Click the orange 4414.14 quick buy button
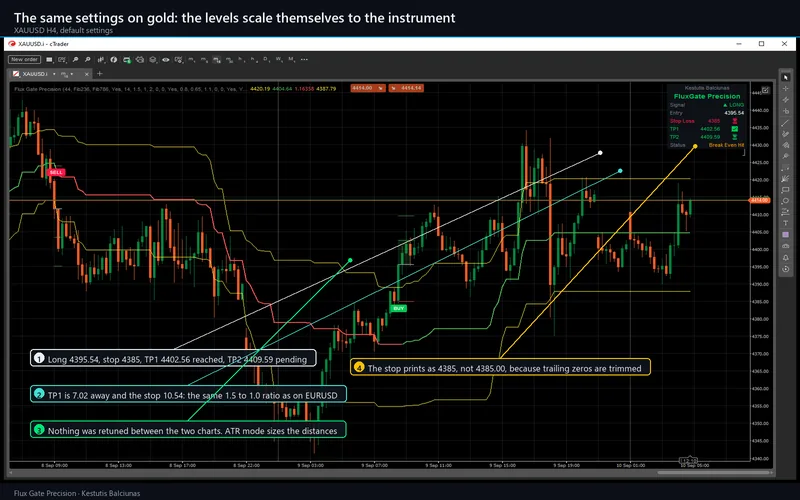This screenshot has height=500, width=800. [406, 88]
